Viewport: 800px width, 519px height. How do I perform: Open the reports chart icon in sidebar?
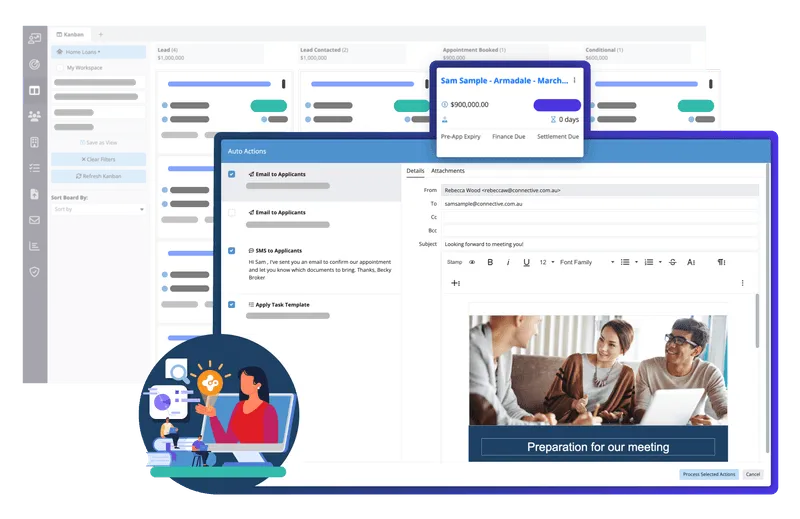(x=35, y=246)
